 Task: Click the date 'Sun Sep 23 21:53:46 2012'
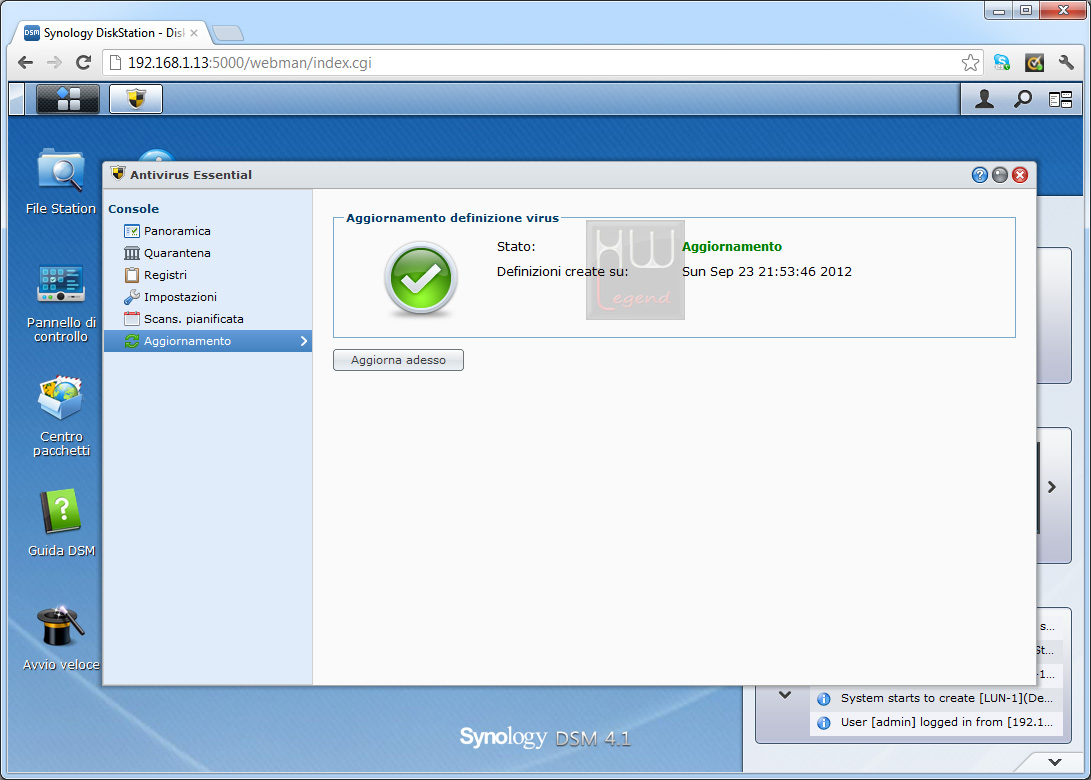[767, 271]
